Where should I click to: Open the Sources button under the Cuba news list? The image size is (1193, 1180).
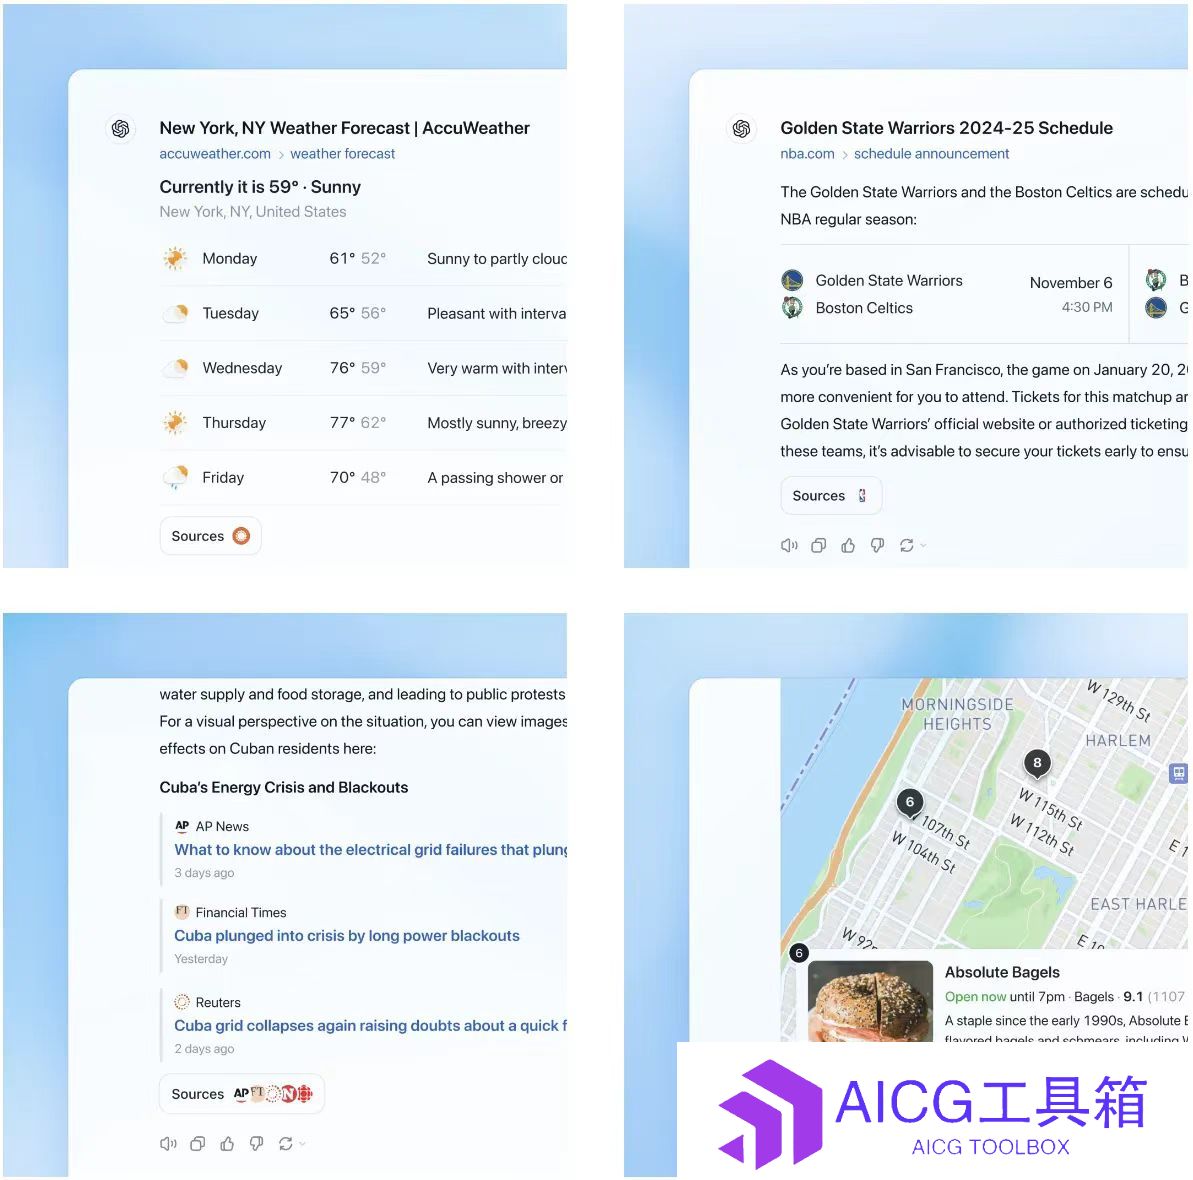coord(242,1094)
